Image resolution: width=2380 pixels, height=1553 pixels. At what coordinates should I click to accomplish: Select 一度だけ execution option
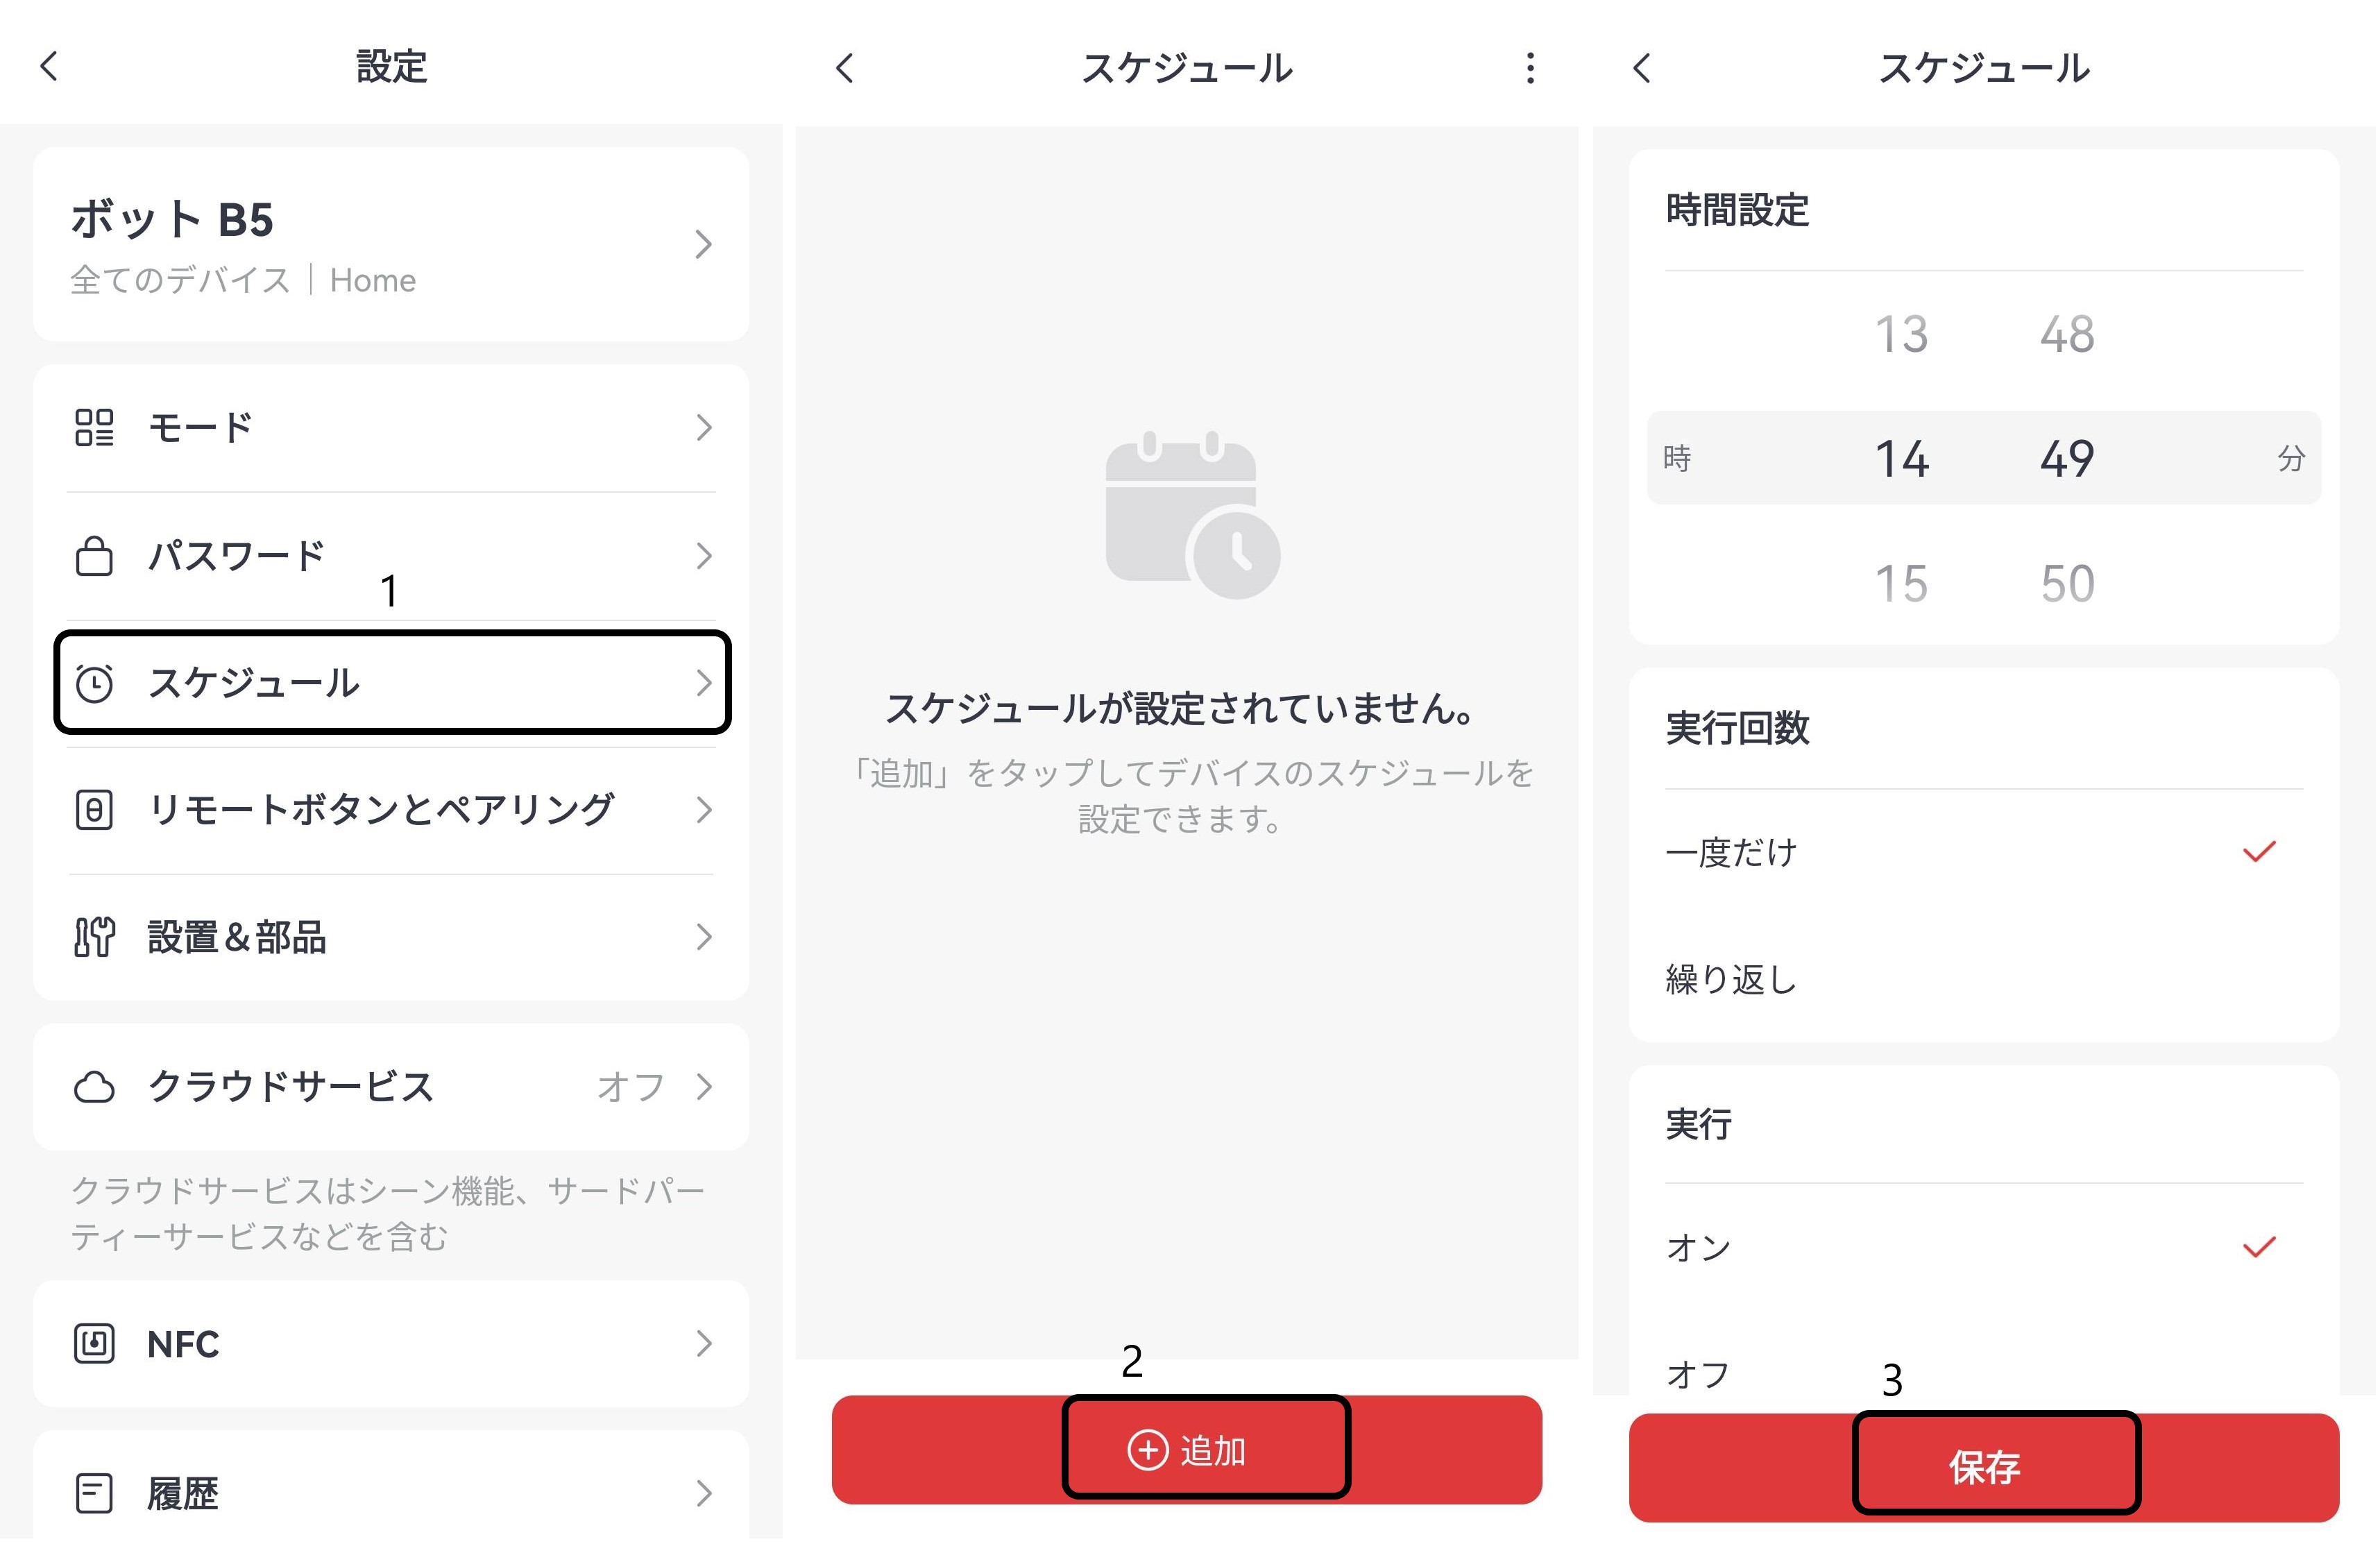point(1984,852)
